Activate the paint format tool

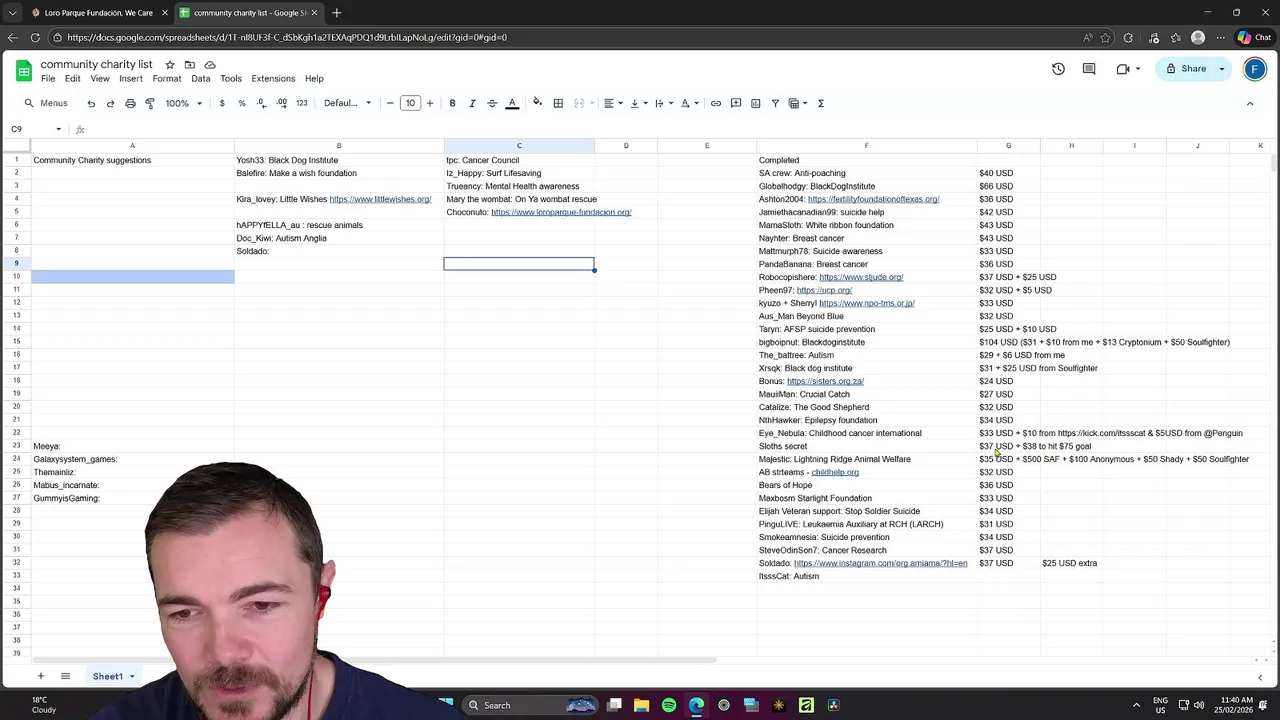coord(150,103)
